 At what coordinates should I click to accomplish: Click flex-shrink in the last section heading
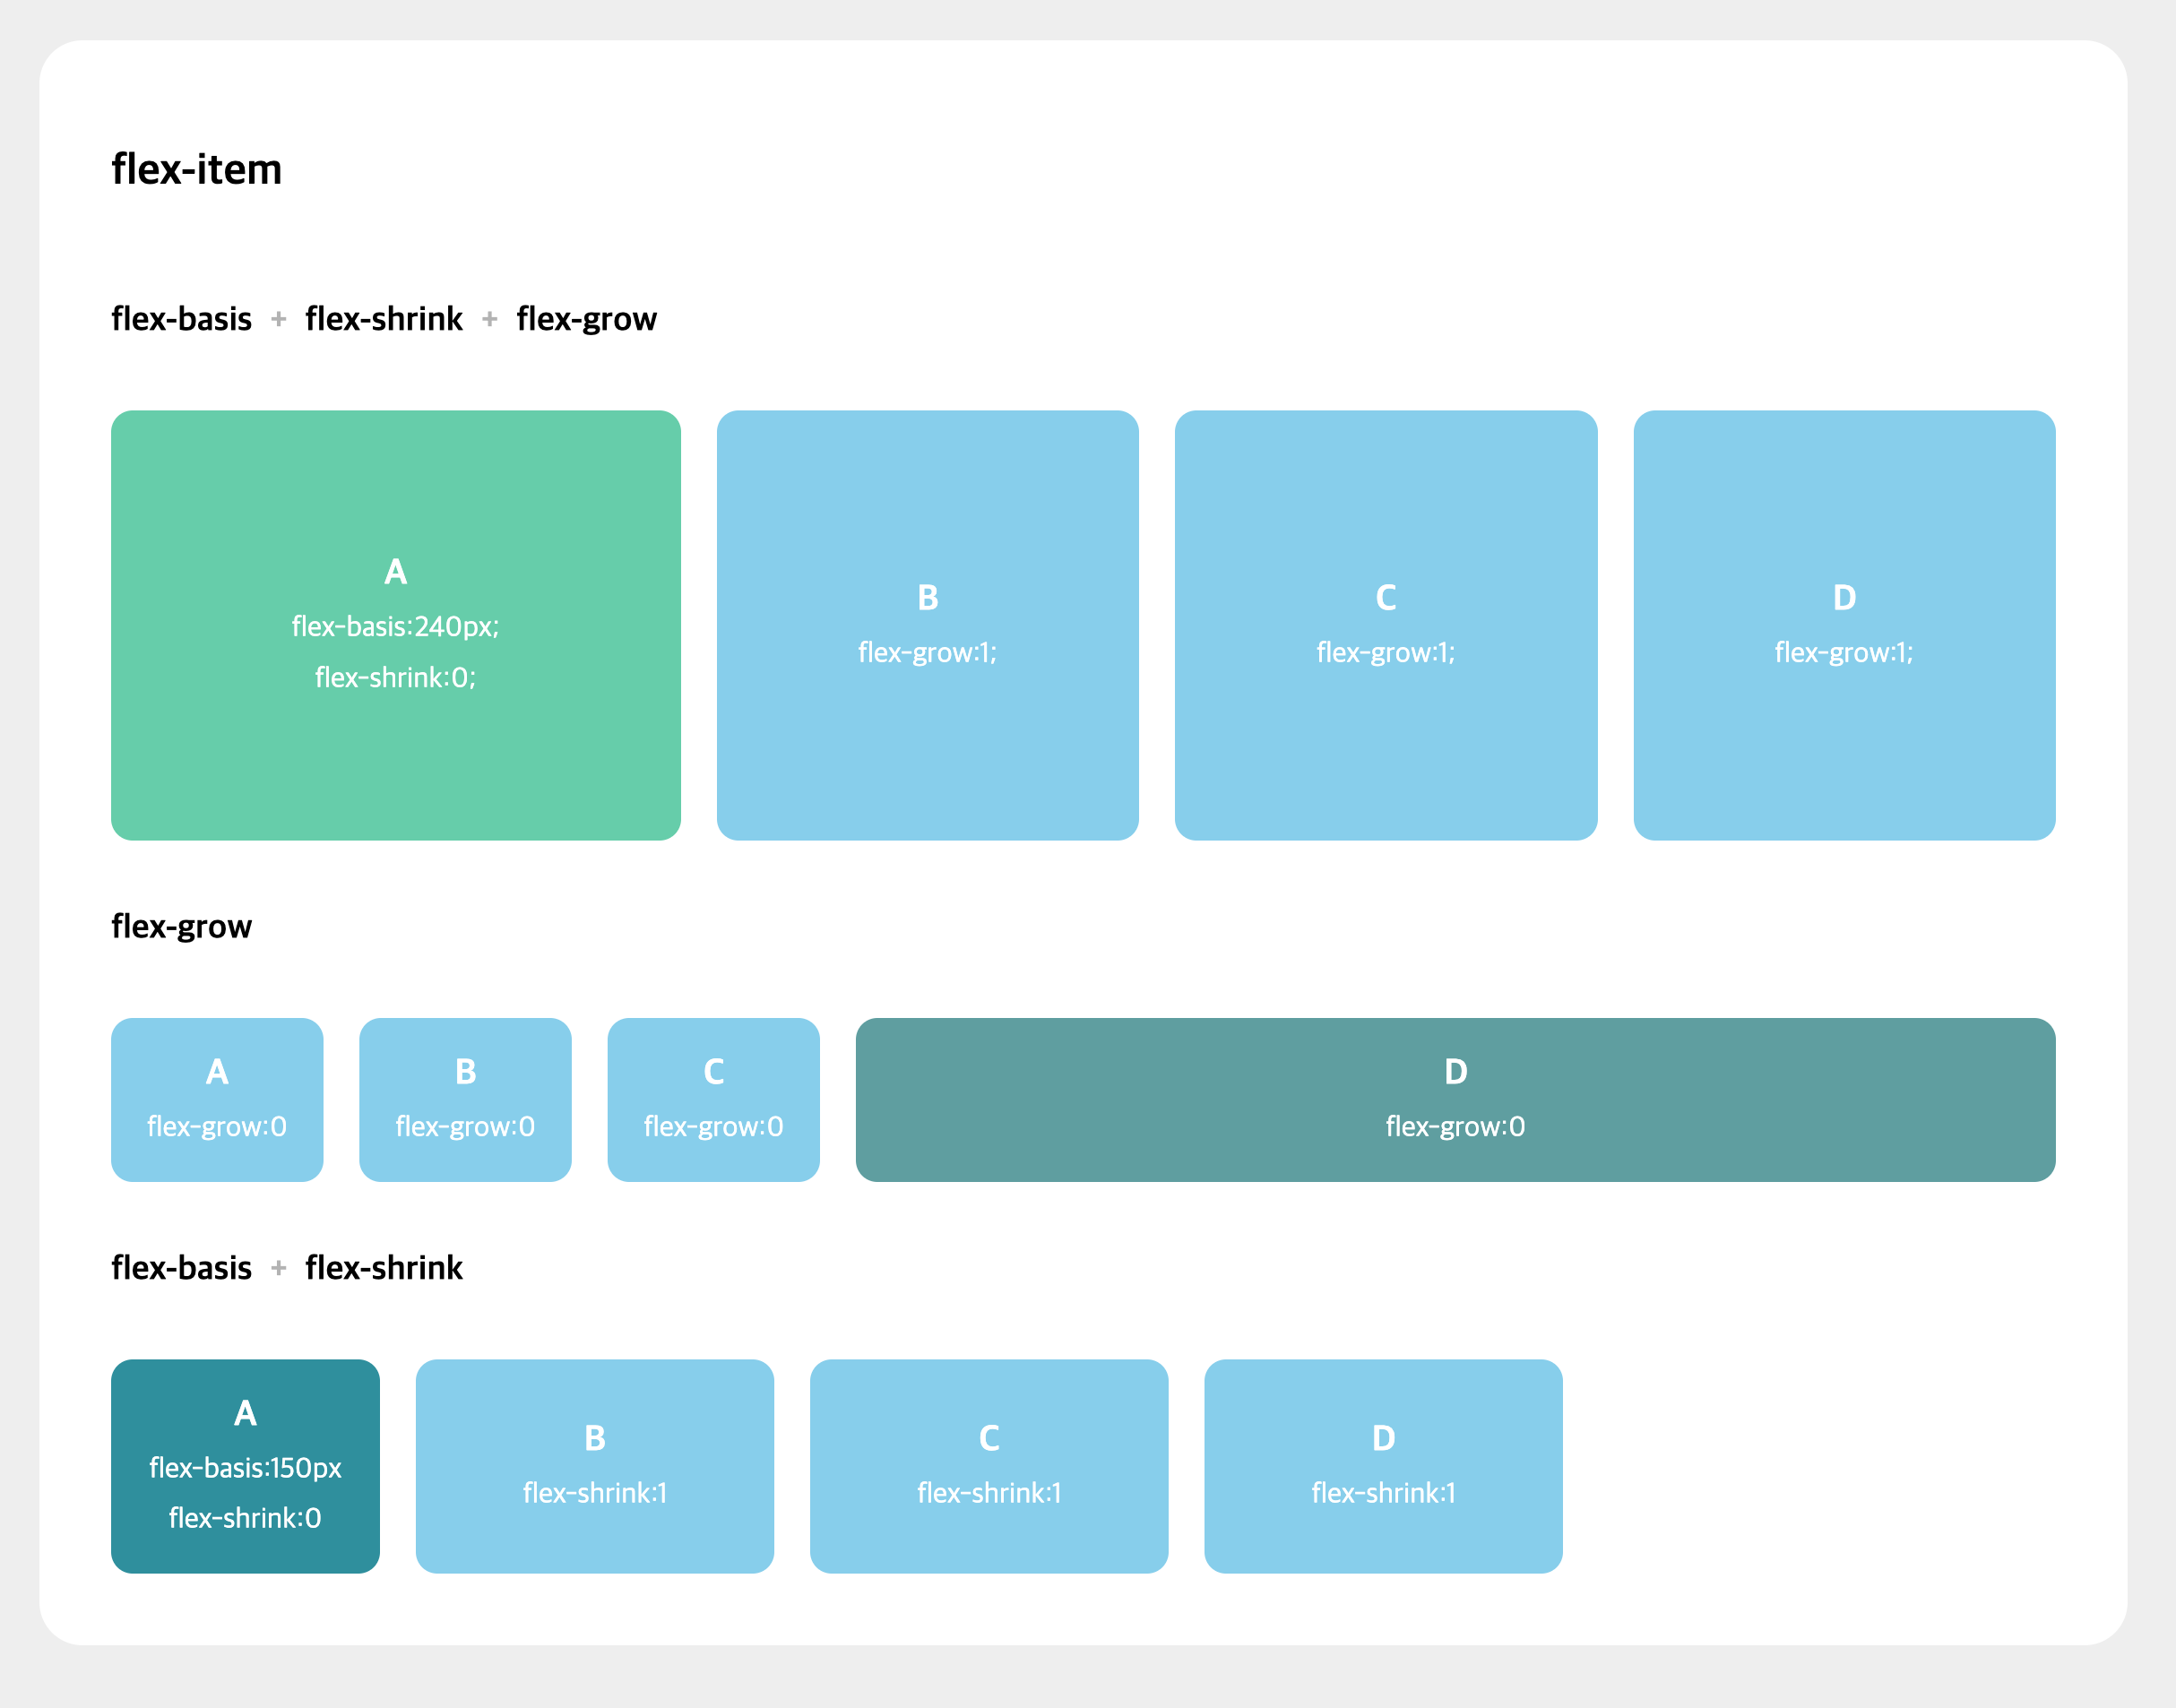pos(384,1268)
